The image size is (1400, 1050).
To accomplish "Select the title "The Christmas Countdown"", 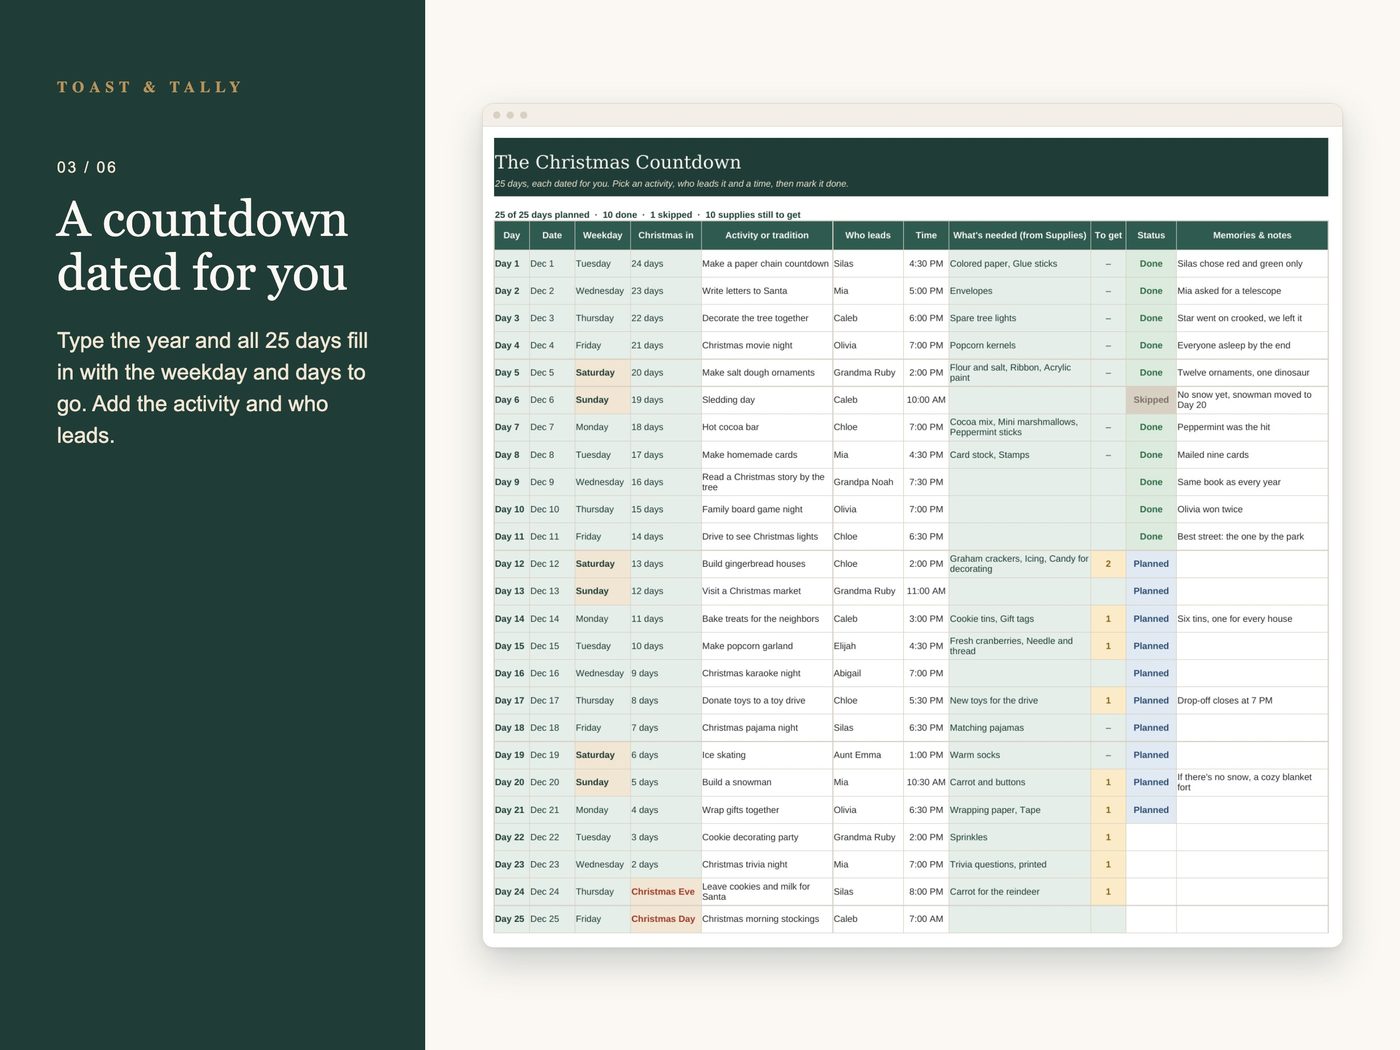I will tap(618, 162).
